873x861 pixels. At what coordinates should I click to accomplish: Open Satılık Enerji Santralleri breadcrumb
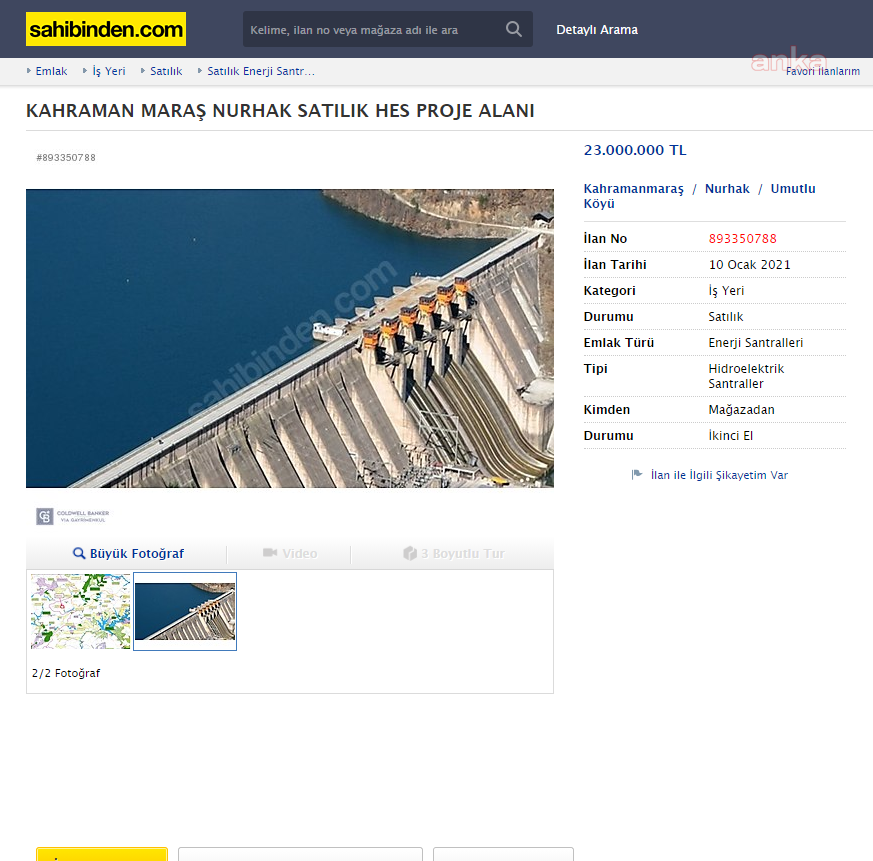[260, 72]
